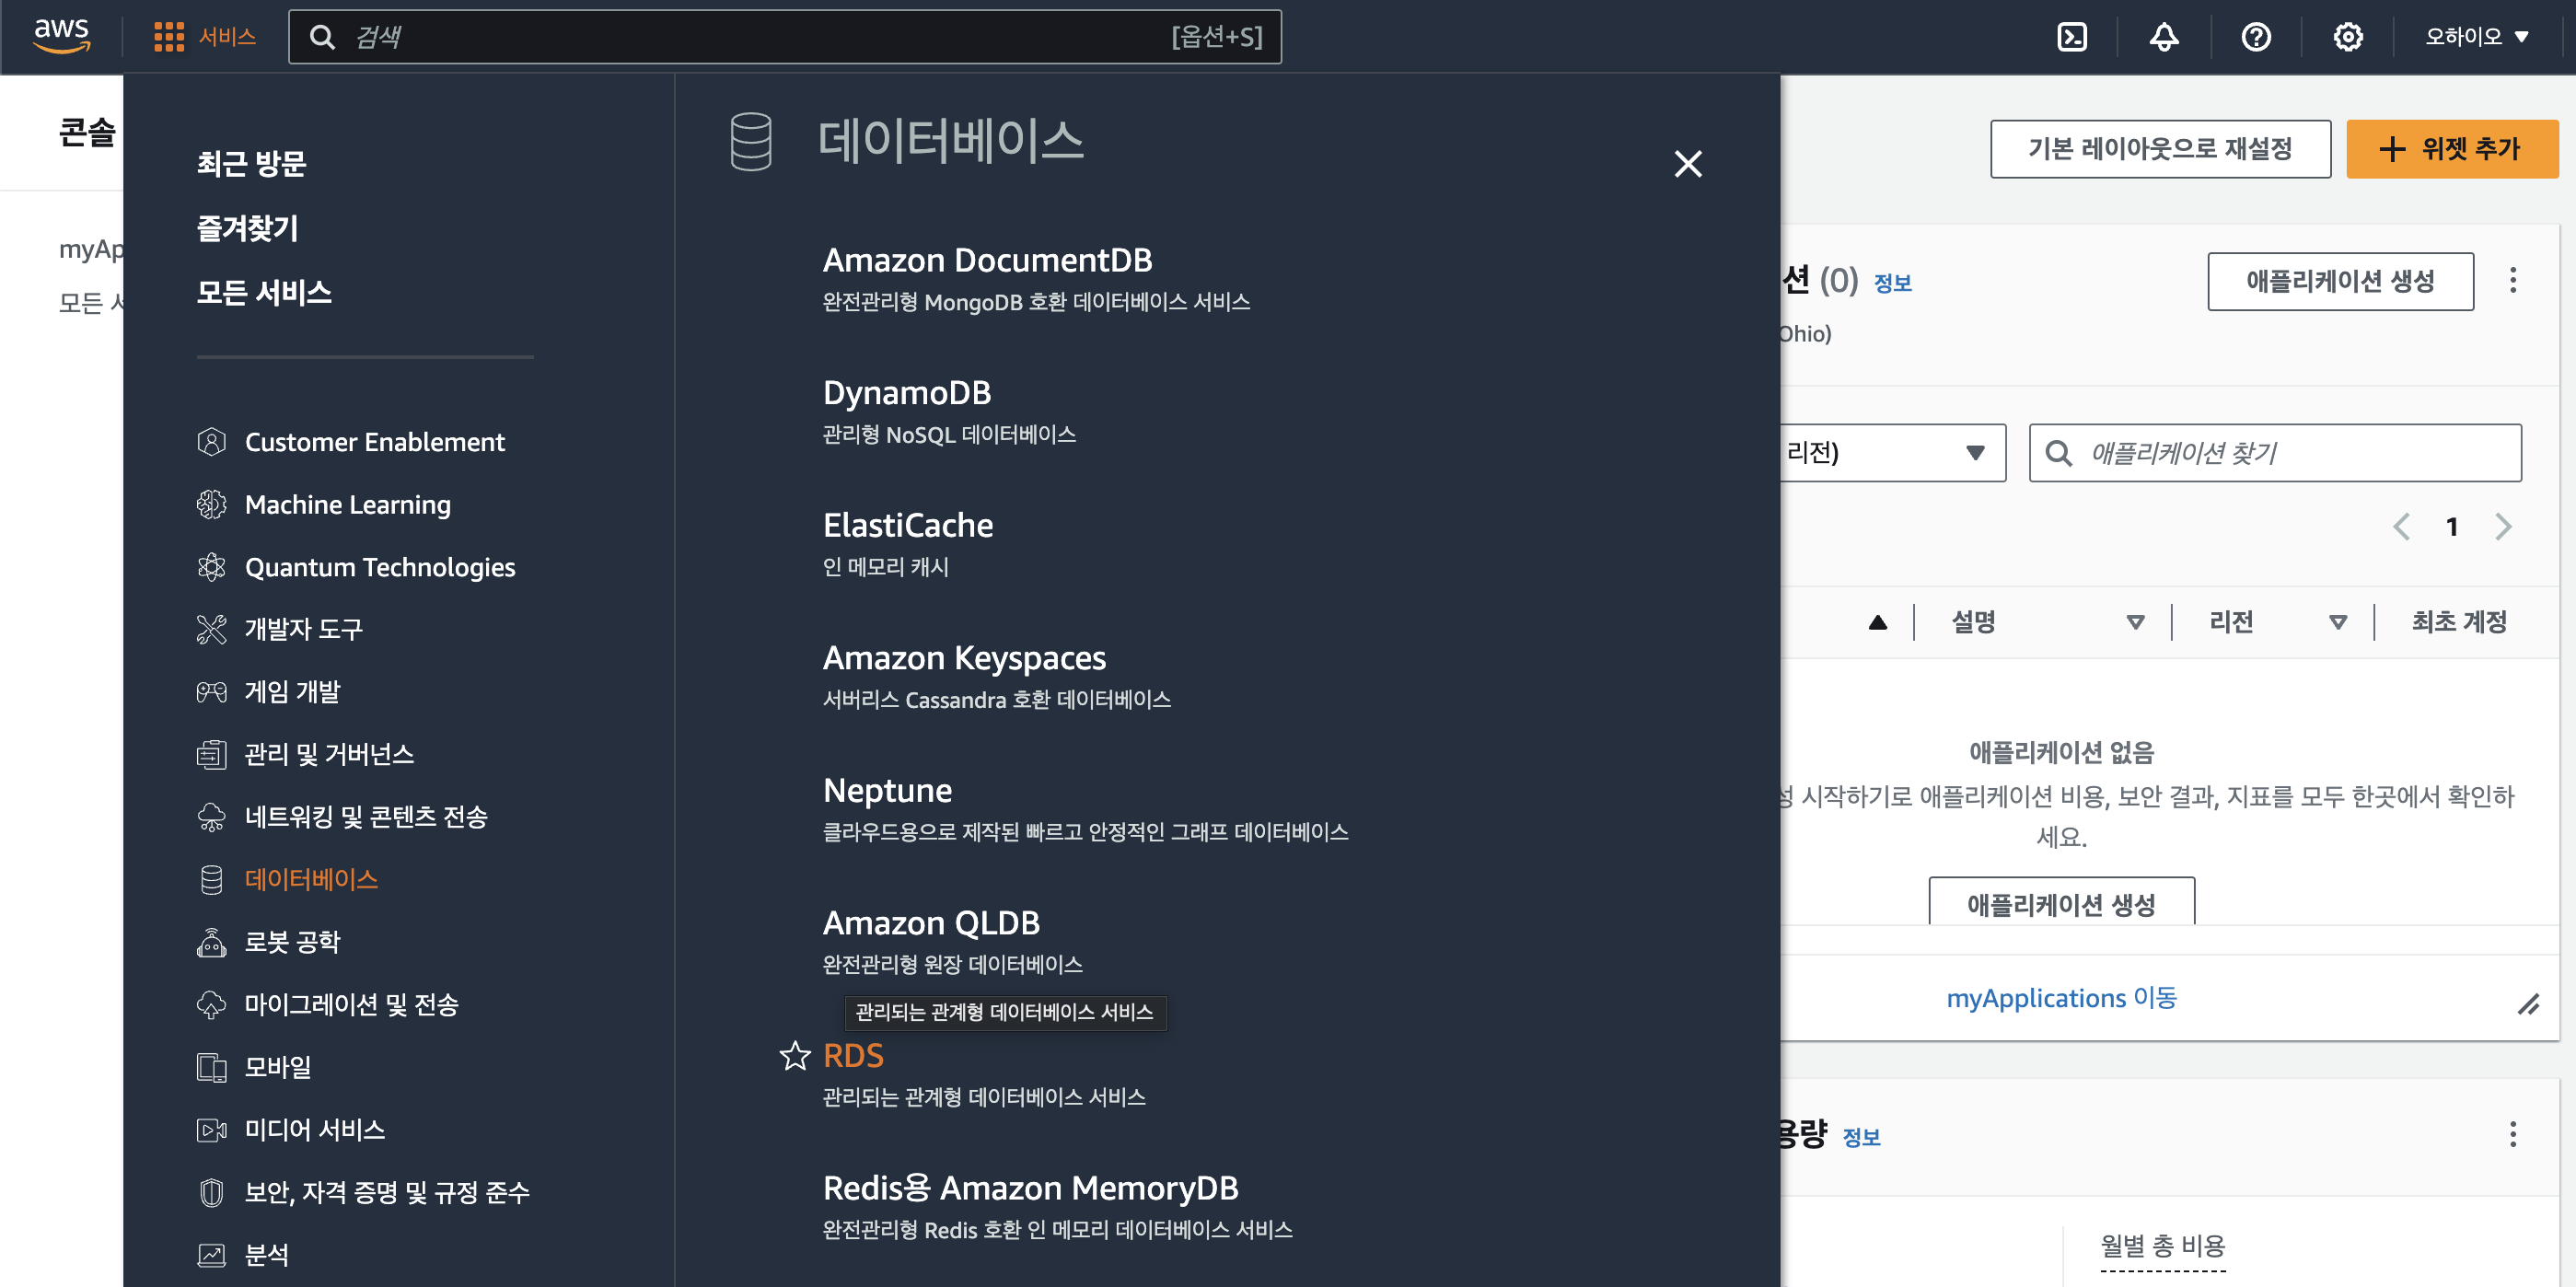Viewport: 2576px width, 1287px height.
Task: Select 즐겨찾기 in the services menu
Action: 247,228
